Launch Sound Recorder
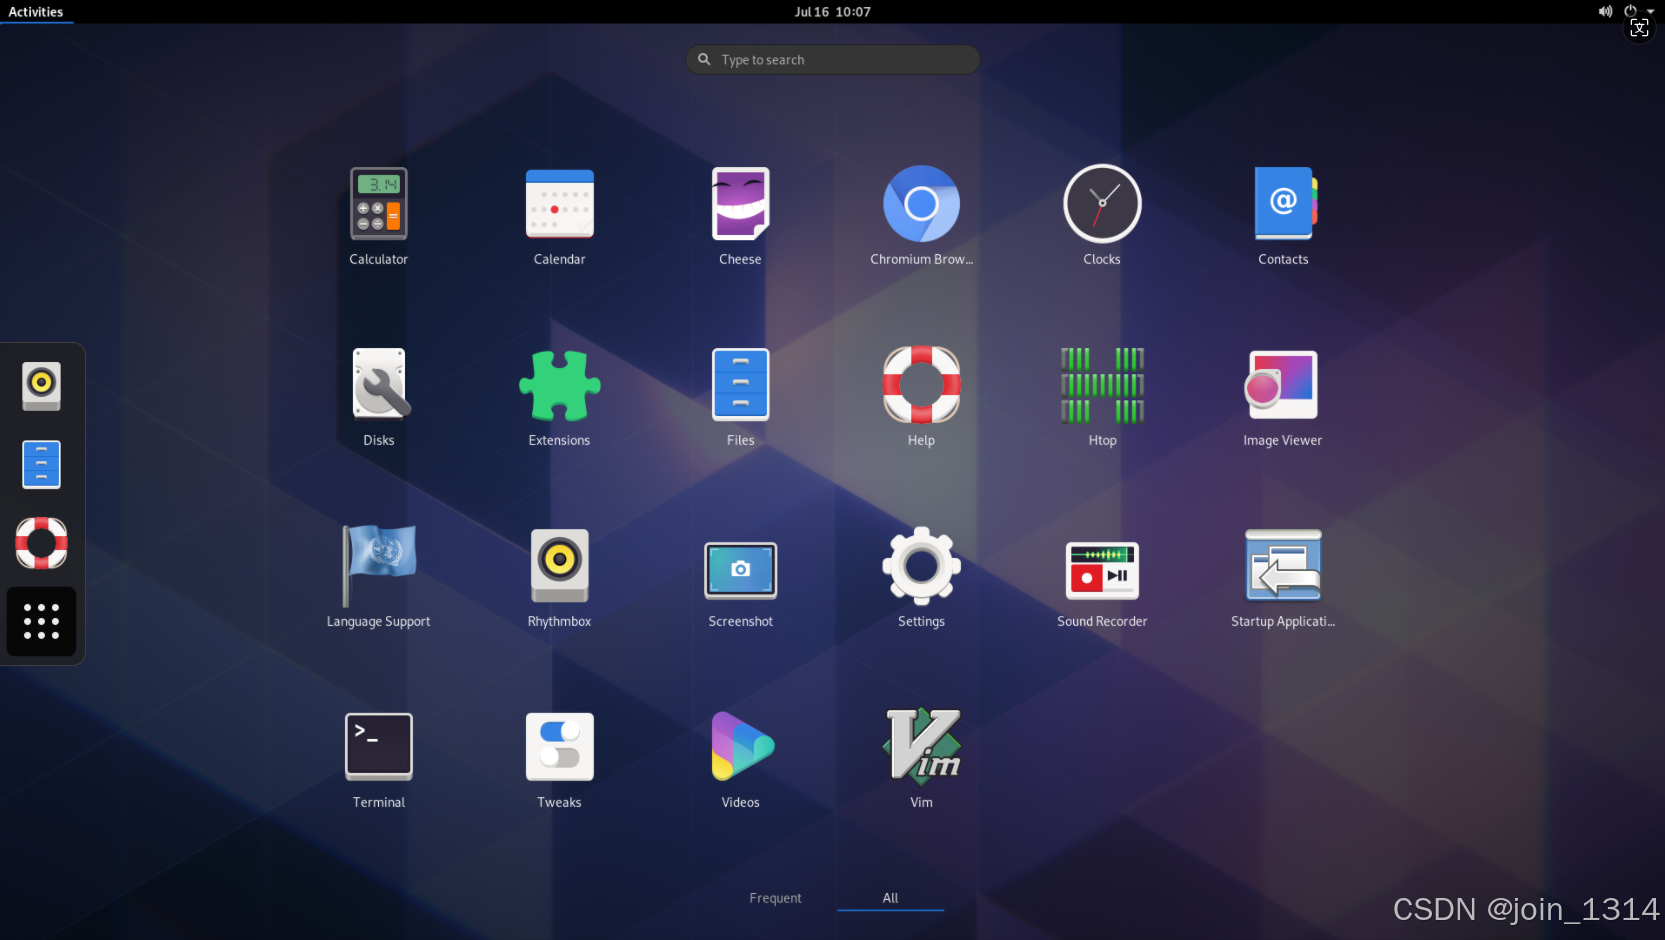 click(1102, 570)
